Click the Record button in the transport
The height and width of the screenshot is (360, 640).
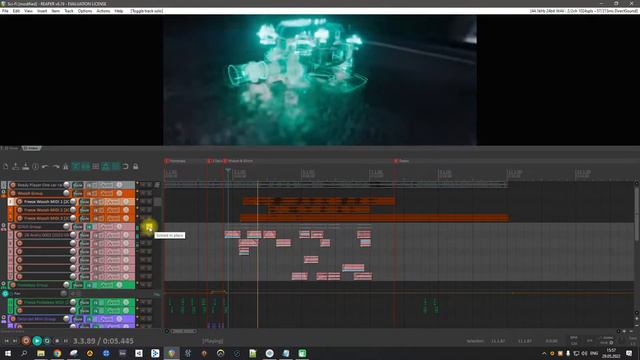click(26, 340)
